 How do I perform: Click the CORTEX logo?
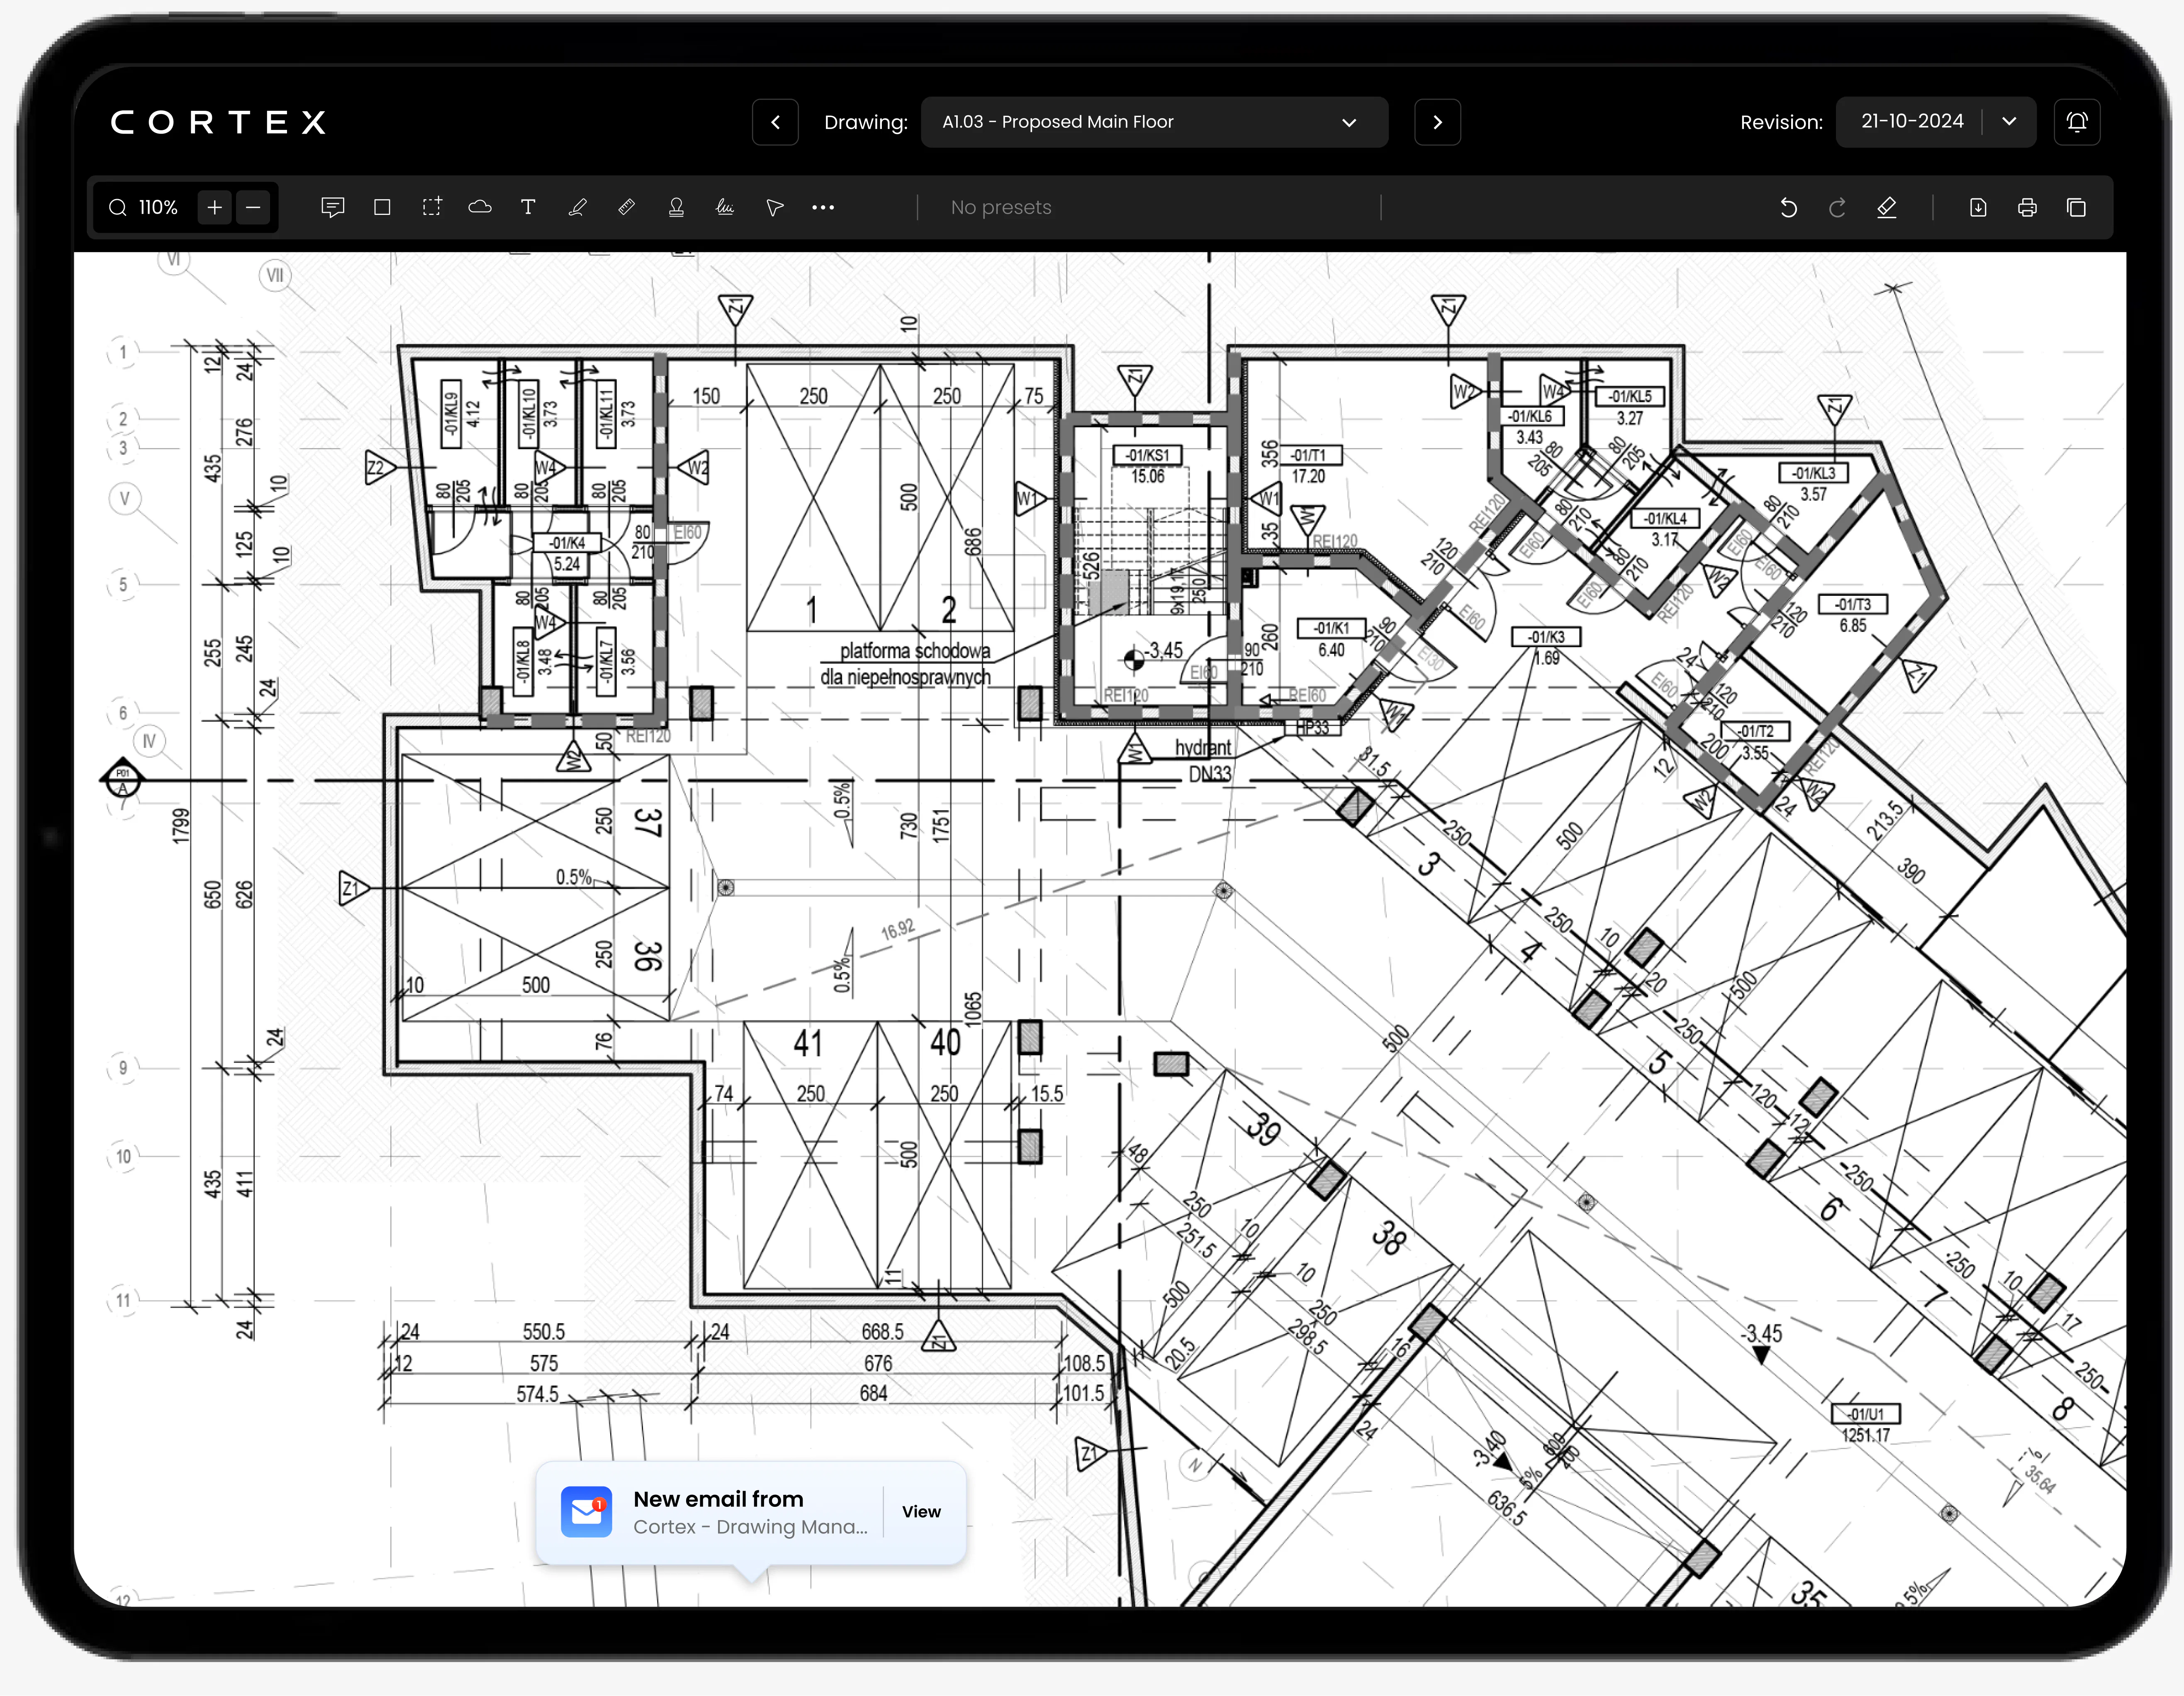(x=218, y=122)
